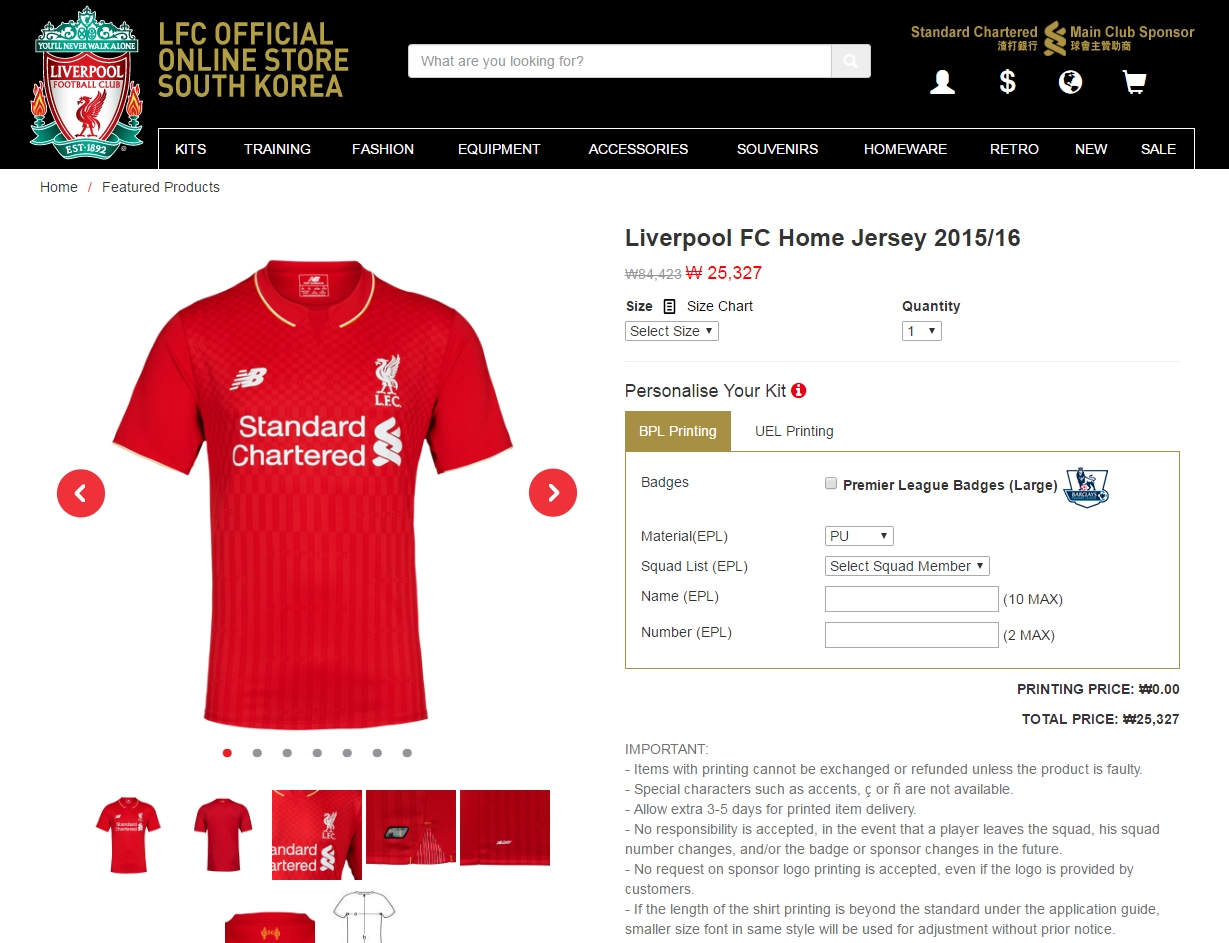The height and width of the screenshot is (943, 1229).
Task: Open the Quantity dropdown
Action: click(922, 331)
